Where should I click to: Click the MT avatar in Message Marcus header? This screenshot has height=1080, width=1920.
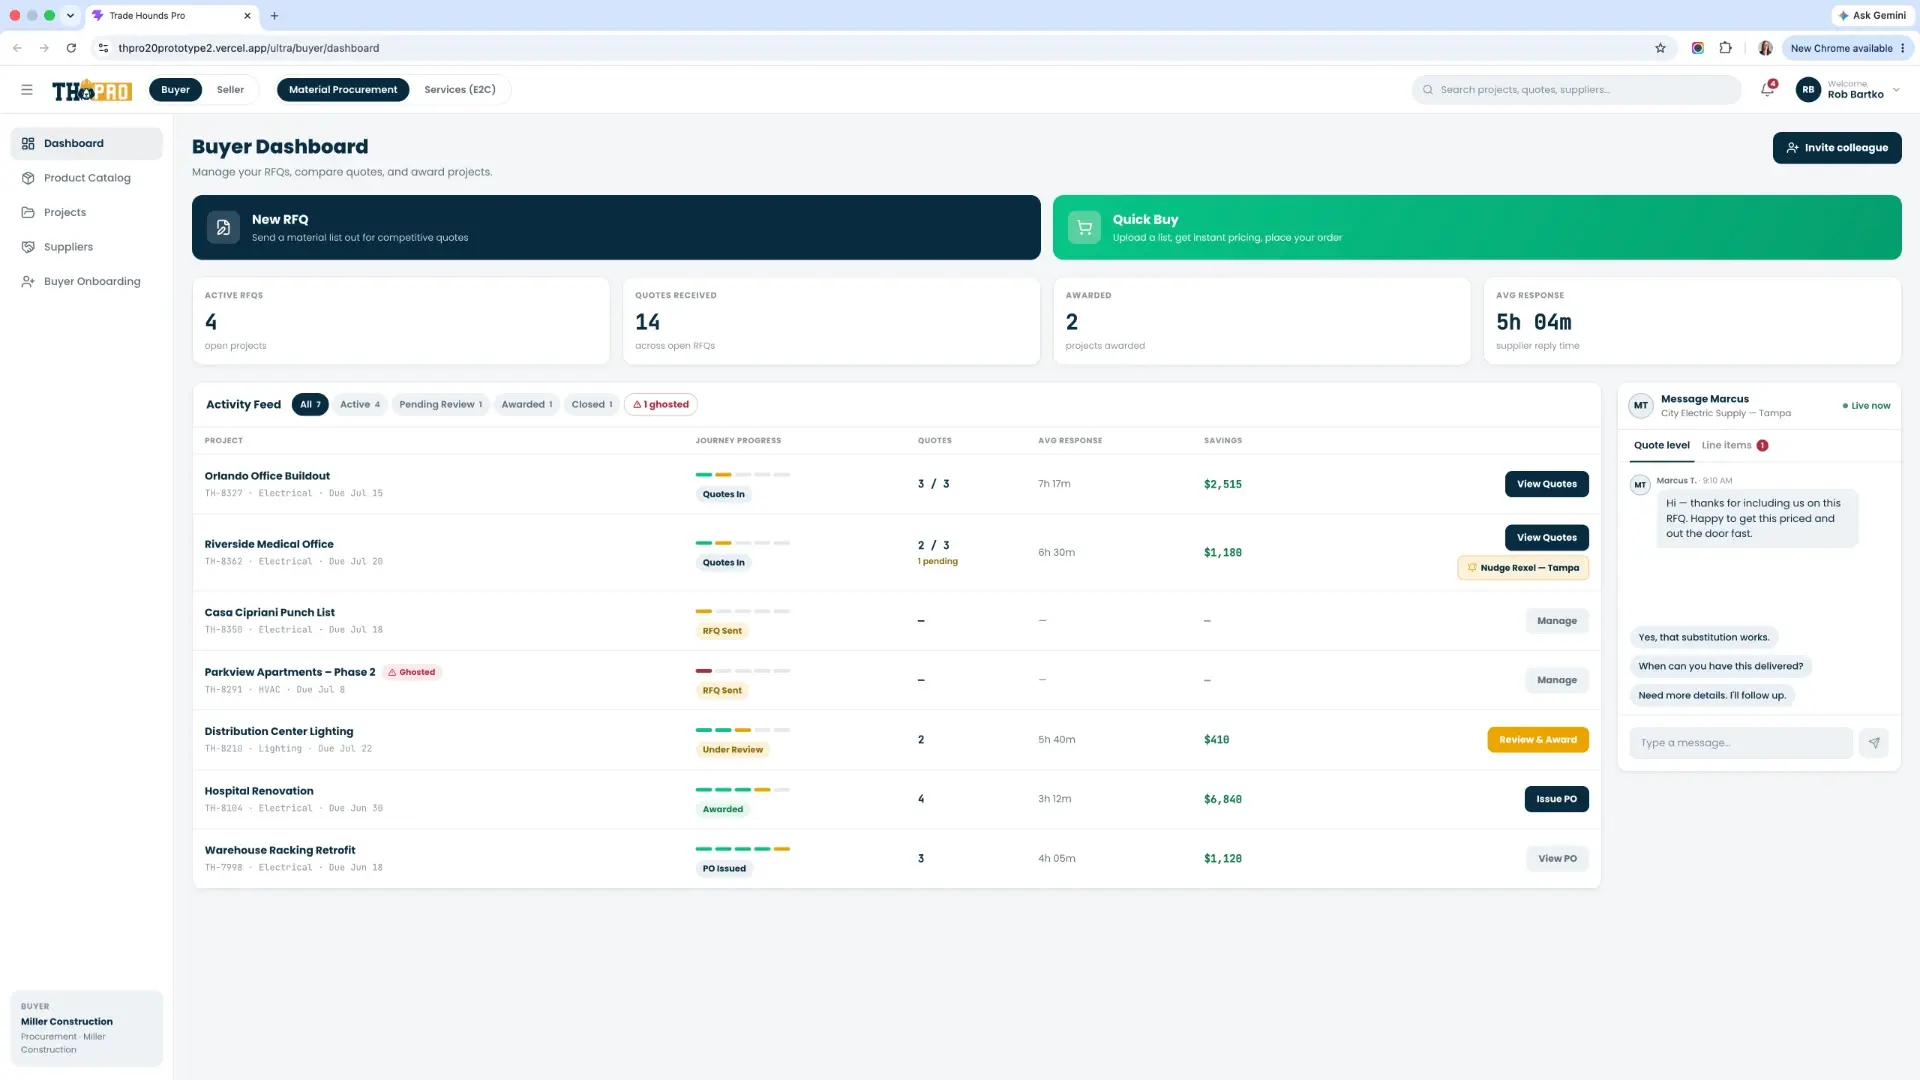click(x=1641, y=406)
